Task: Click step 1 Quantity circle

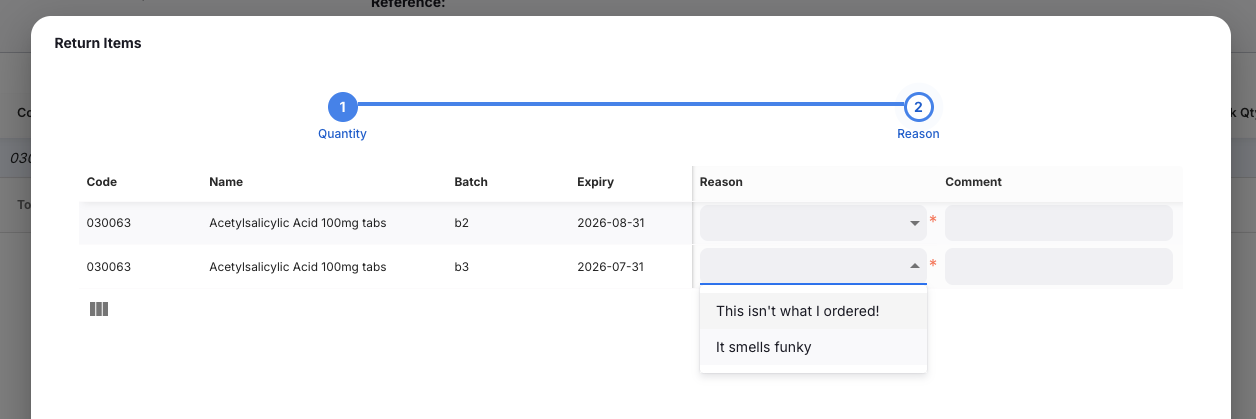Action: 342,106
